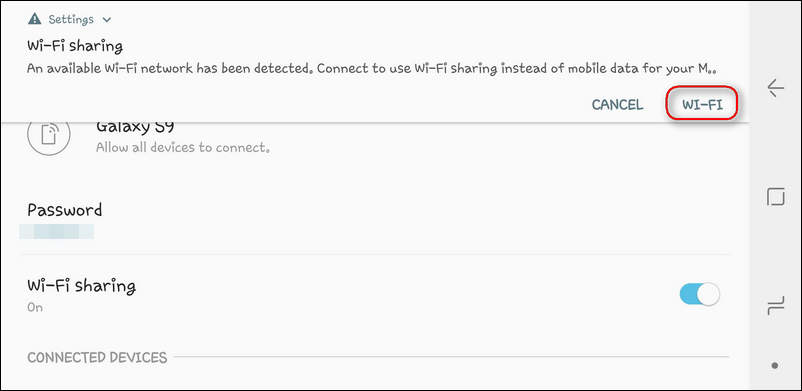Tap the blurred password value
802x391 pixels.
pos(57,231)
